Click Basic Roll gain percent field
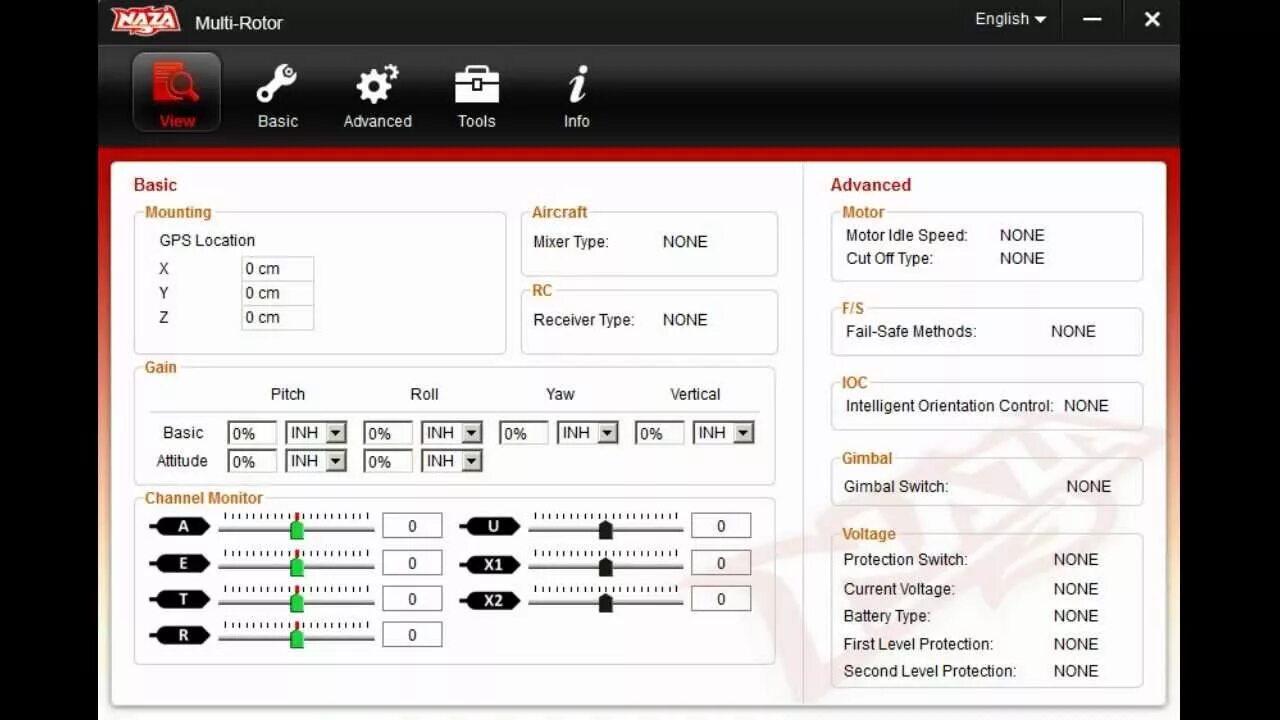Screen dimensions: 1280x720 coord(388,433)
